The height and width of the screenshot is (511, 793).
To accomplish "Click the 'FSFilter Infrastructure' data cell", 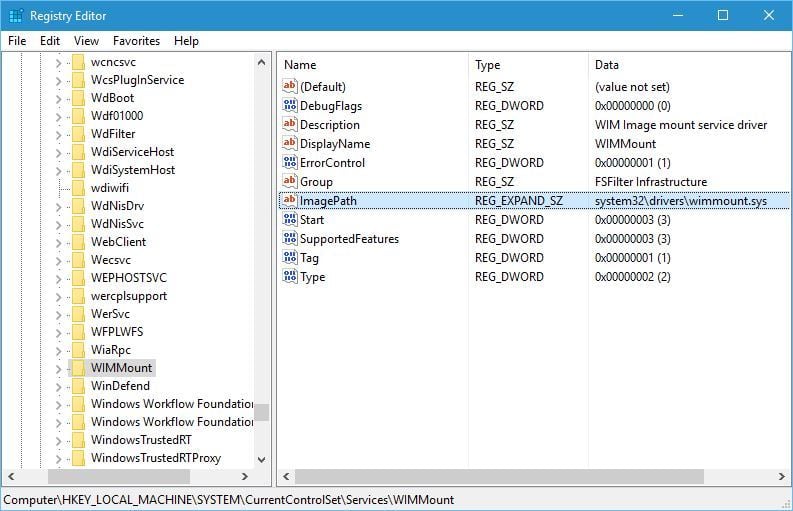I will [x=651, y=182].
